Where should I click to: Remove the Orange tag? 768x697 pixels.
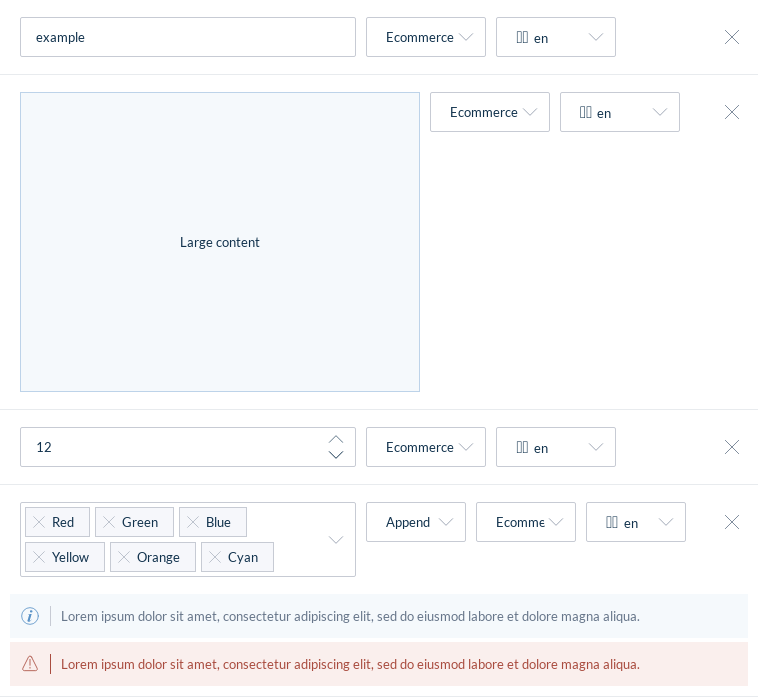(x=124, y=557)
